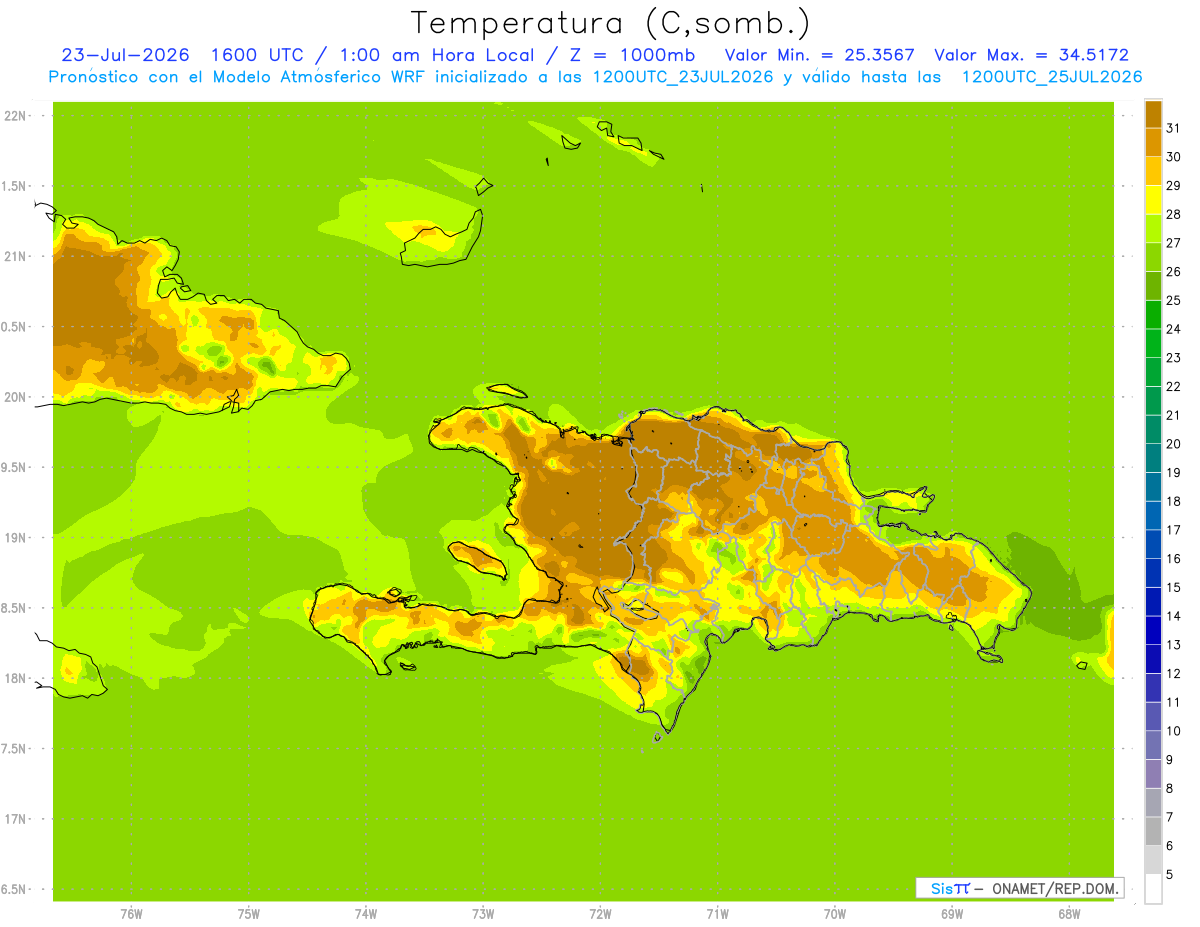
Task: Click the '71W' longitude axis label
Action: tap(717, 914)
